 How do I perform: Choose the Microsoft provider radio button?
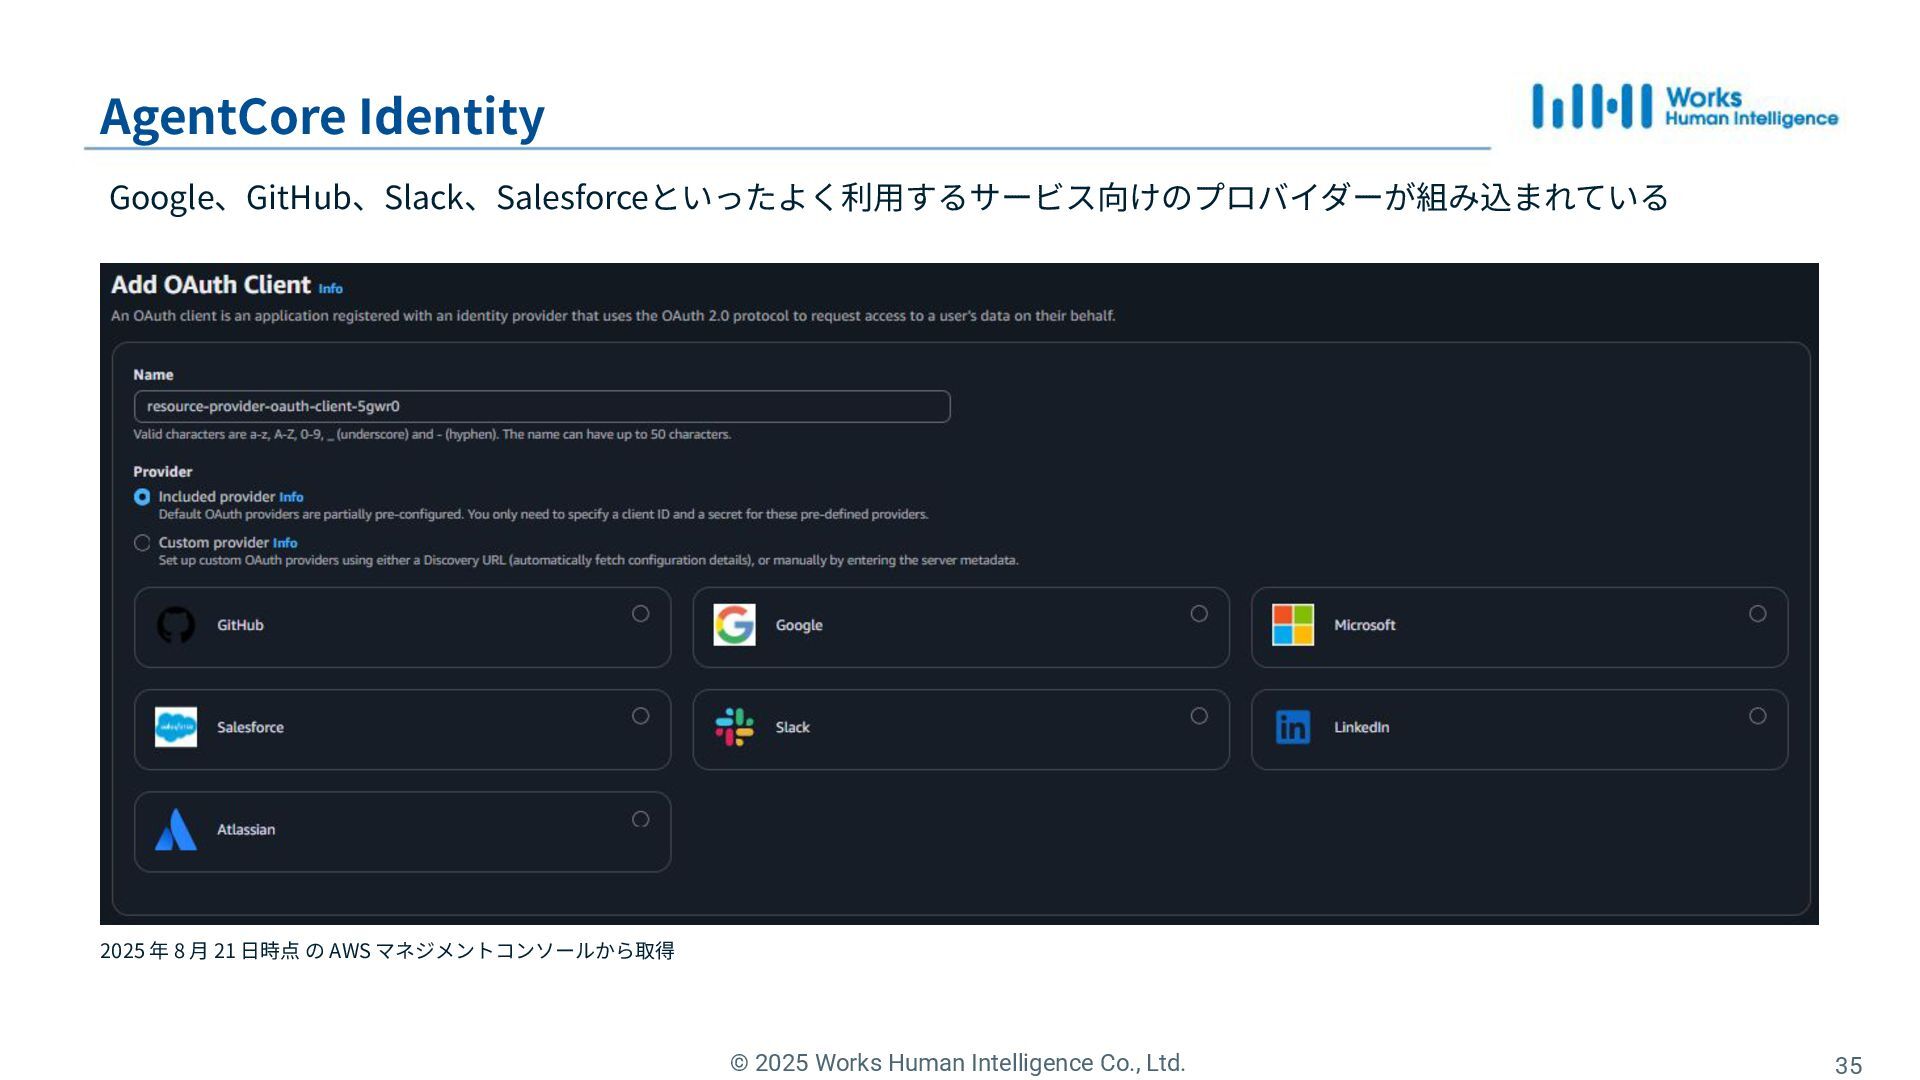coord(1758,614)
